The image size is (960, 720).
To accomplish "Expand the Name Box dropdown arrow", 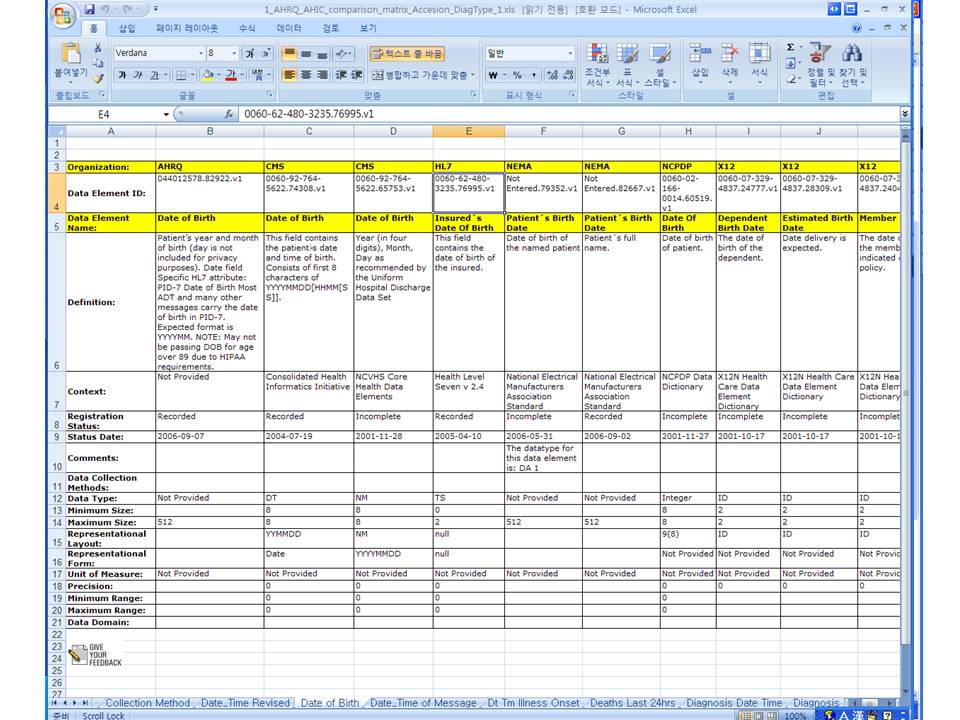I will (166, 114).
